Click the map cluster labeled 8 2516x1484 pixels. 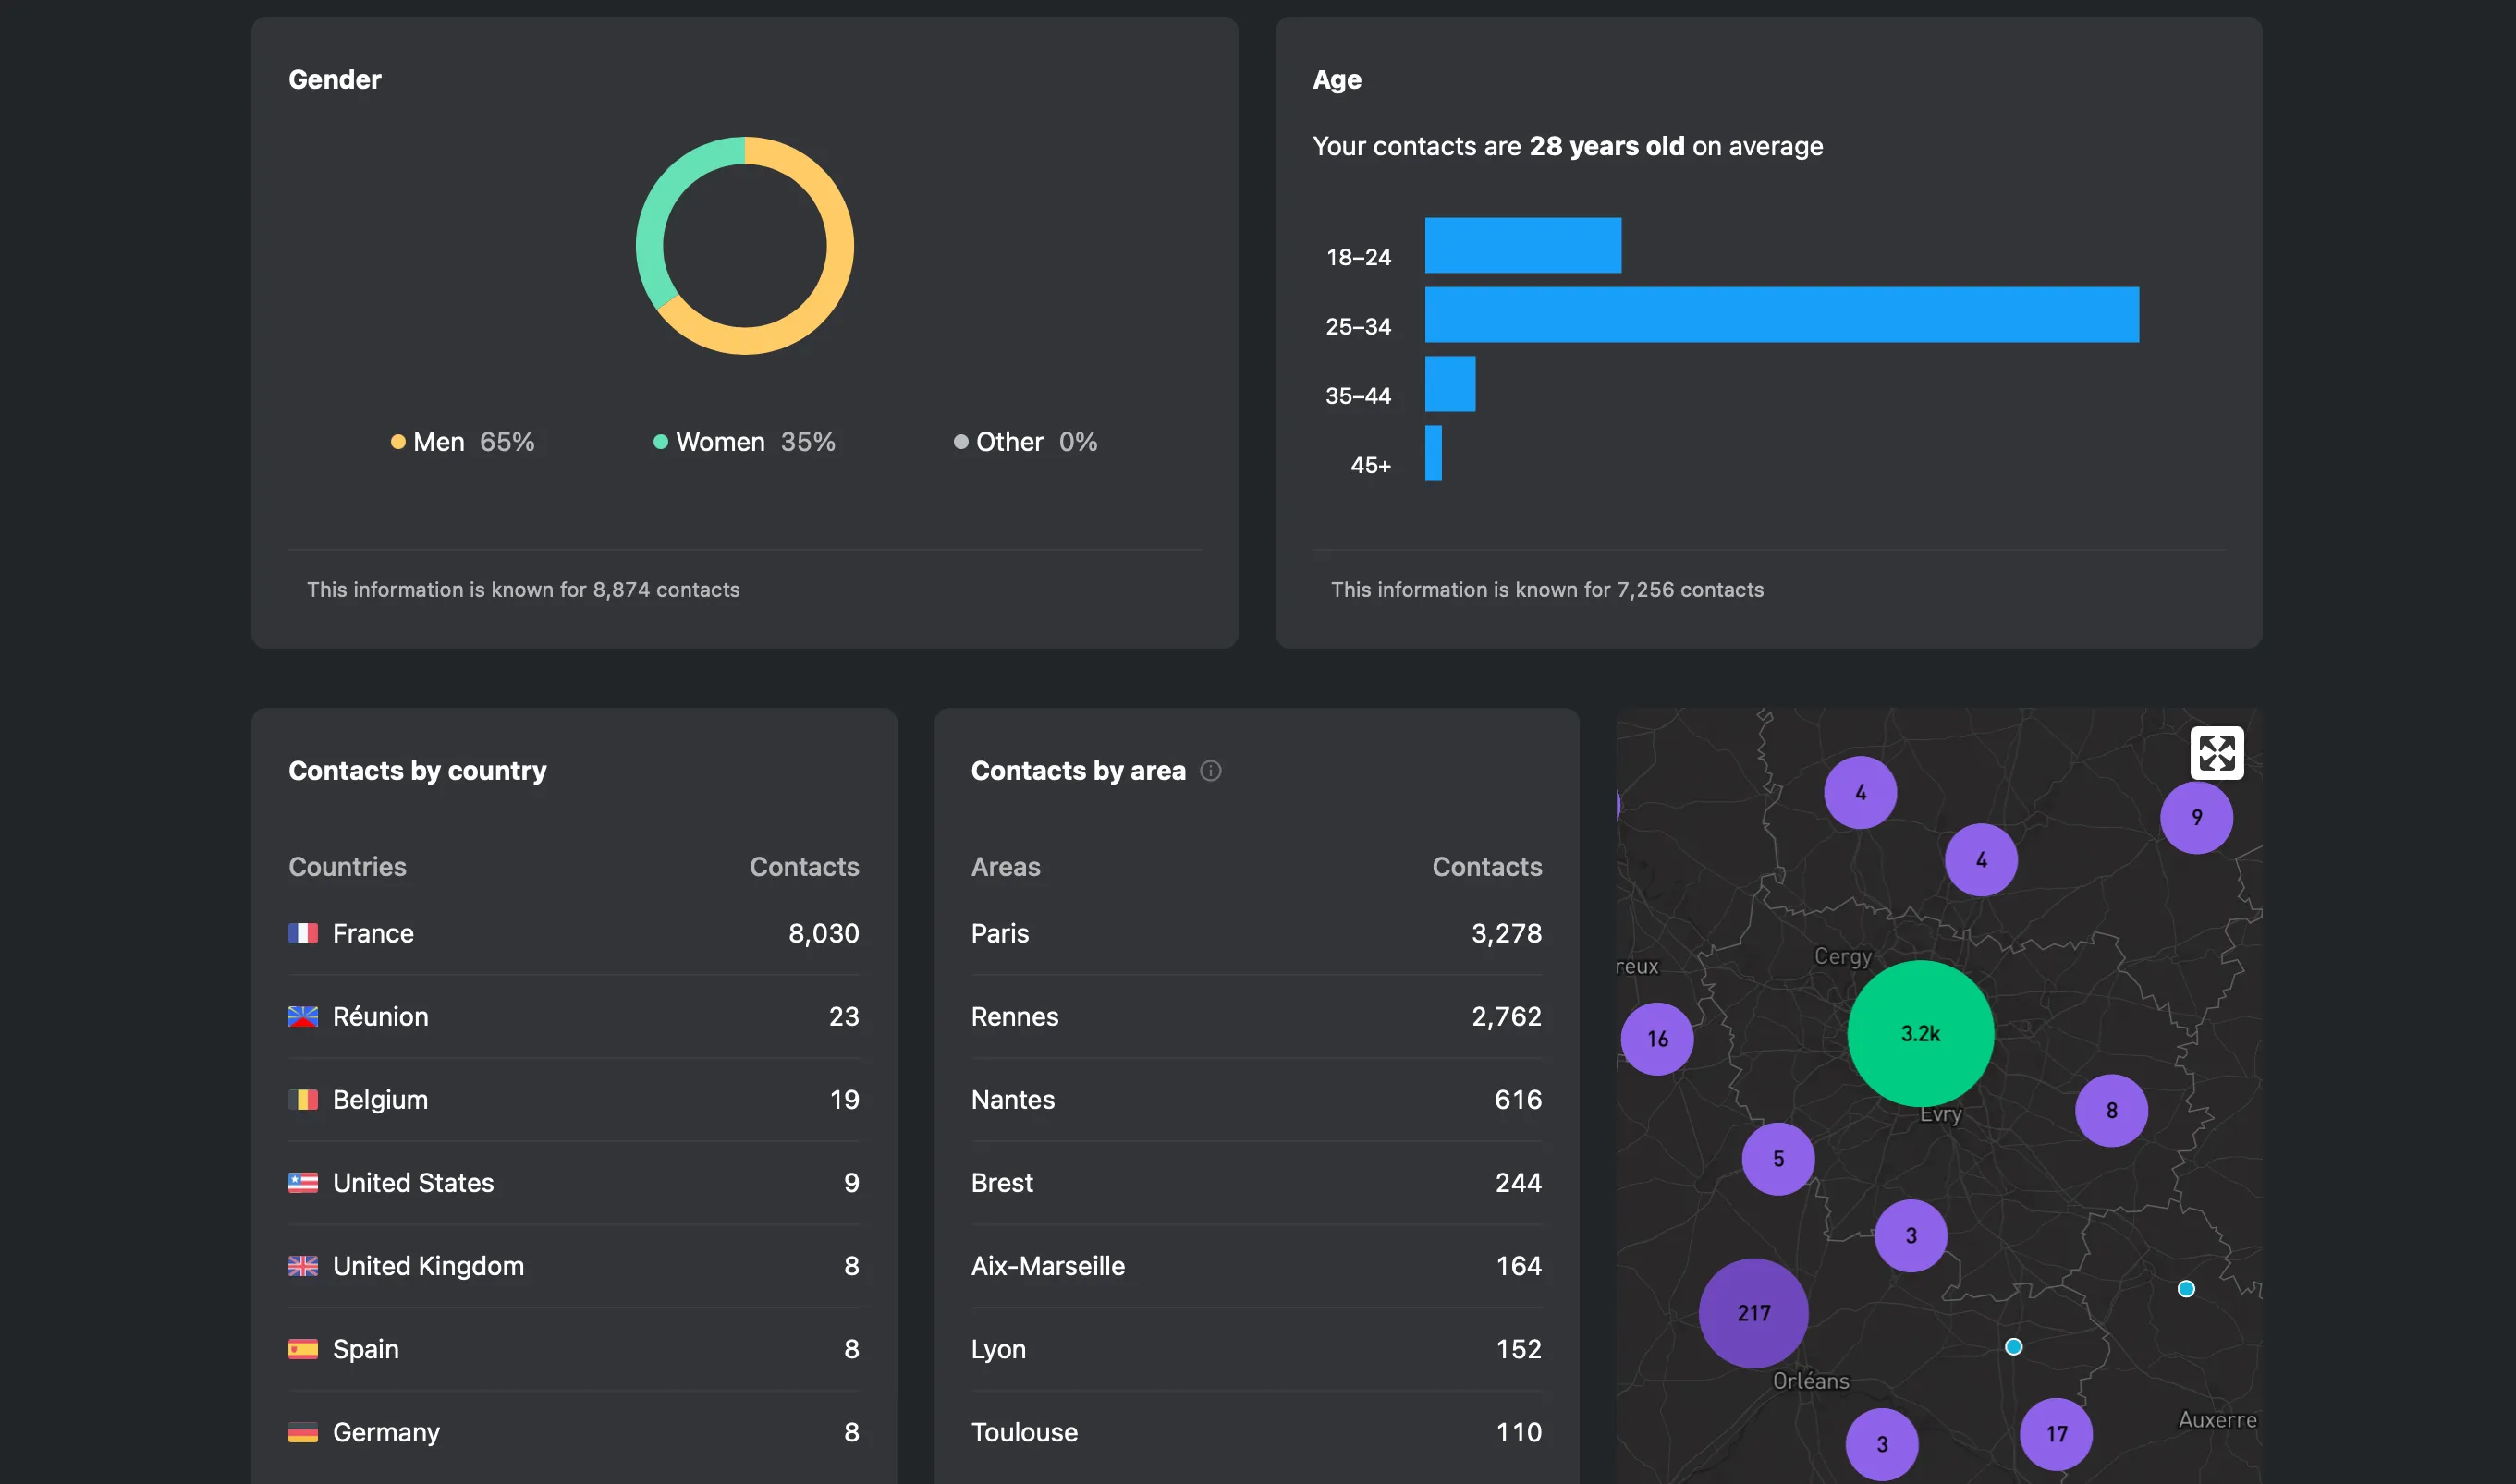tap(2111, 1110)
